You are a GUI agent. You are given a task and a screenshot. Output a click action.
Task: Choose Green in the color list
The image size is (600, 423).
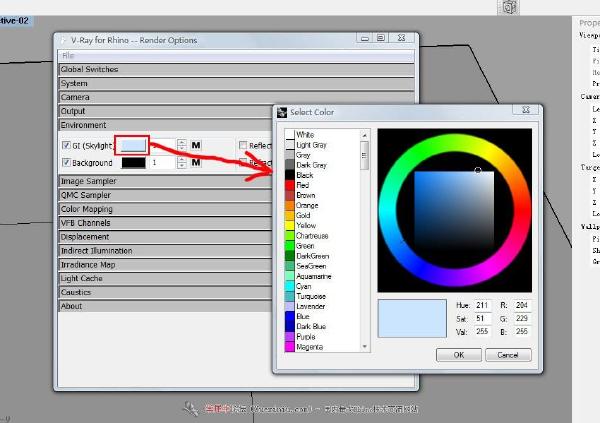(x=305, y=246)
